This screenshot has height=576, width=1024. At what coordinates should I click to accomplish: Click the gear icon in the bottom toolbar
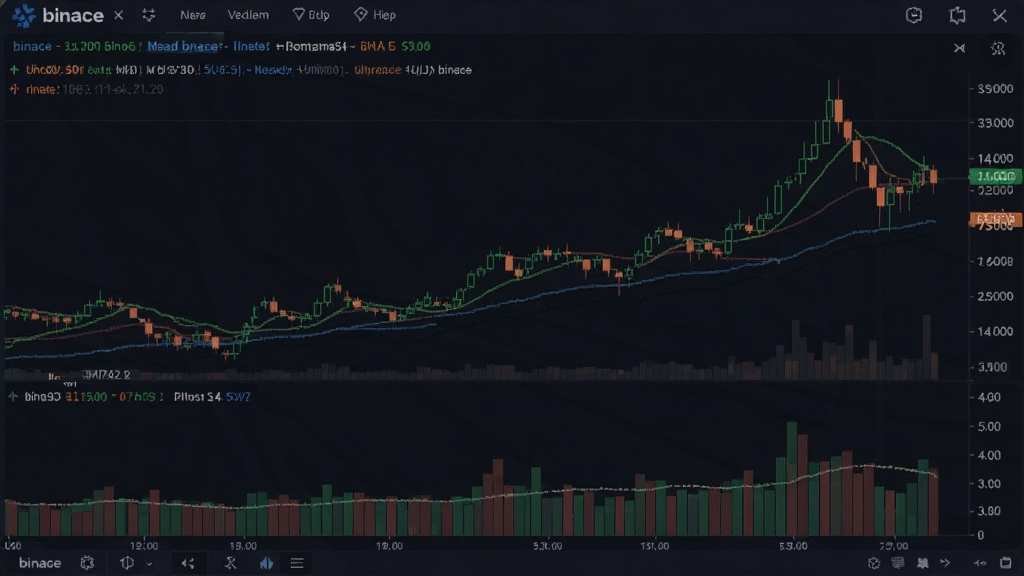click(87, 563)
